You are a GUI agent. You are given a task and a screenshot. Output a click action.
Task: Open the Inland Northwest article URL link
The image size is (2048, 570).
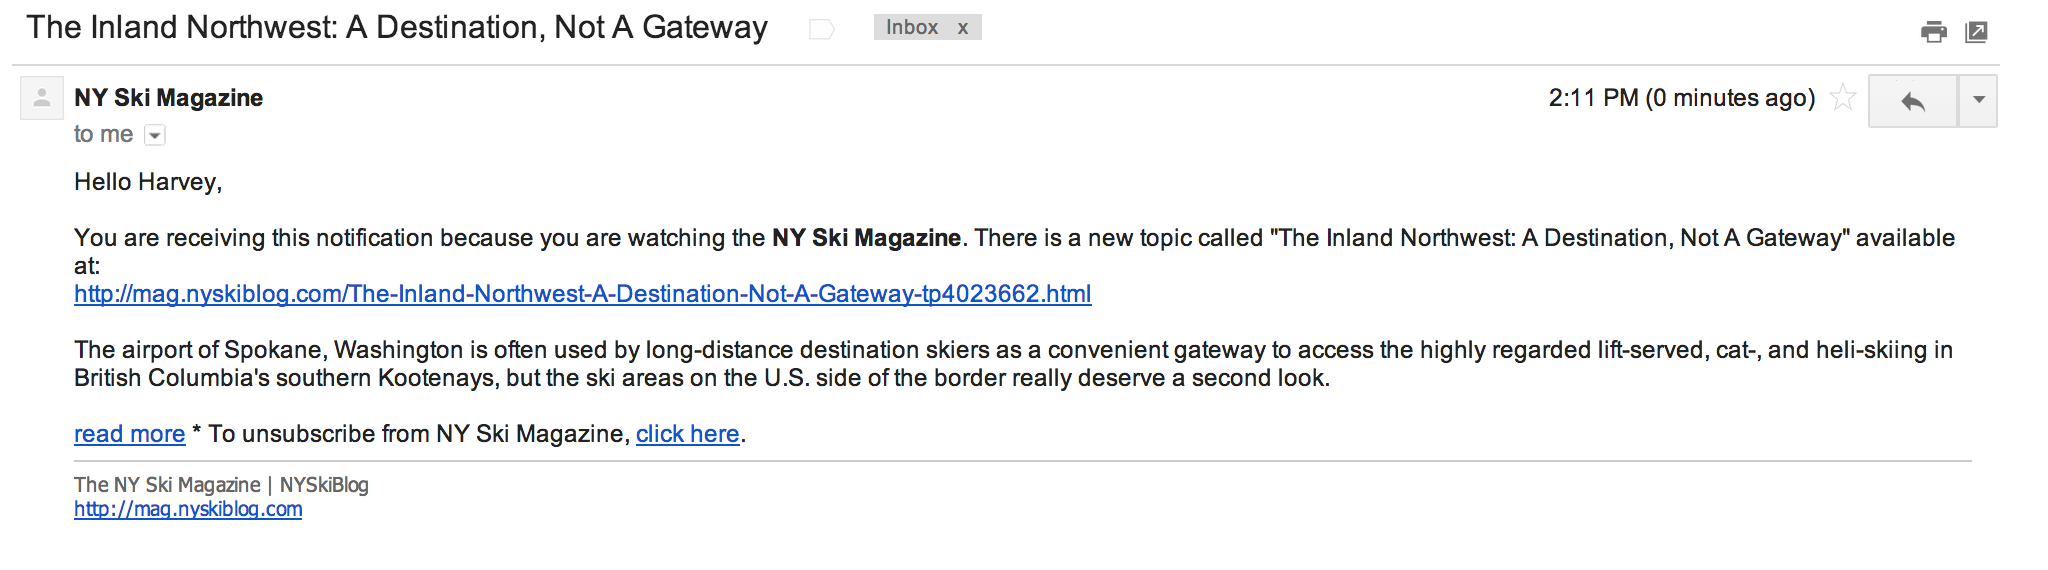[582, 294]
